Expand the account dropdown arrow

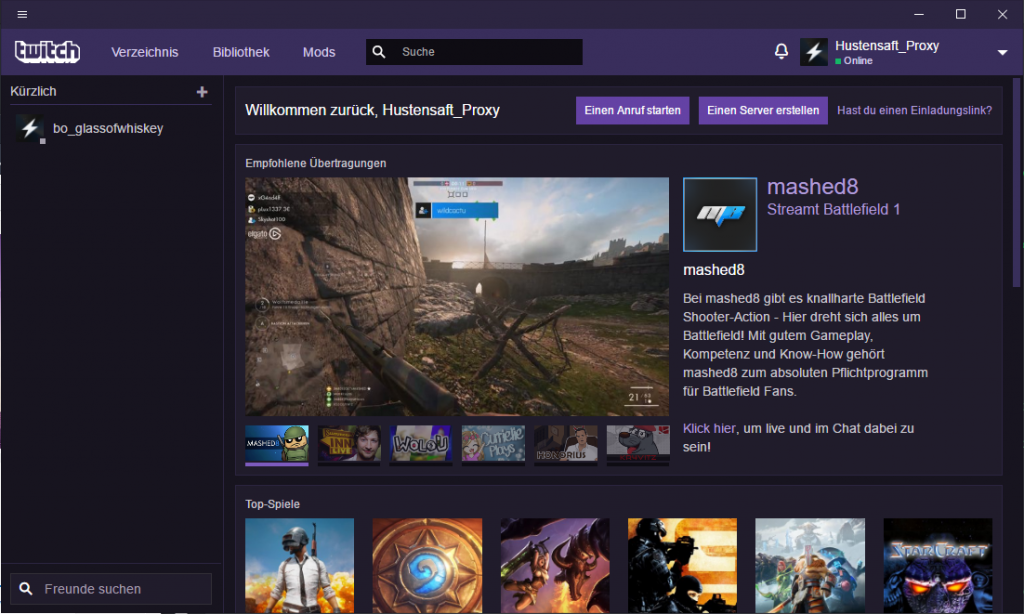pos(1002,52)
